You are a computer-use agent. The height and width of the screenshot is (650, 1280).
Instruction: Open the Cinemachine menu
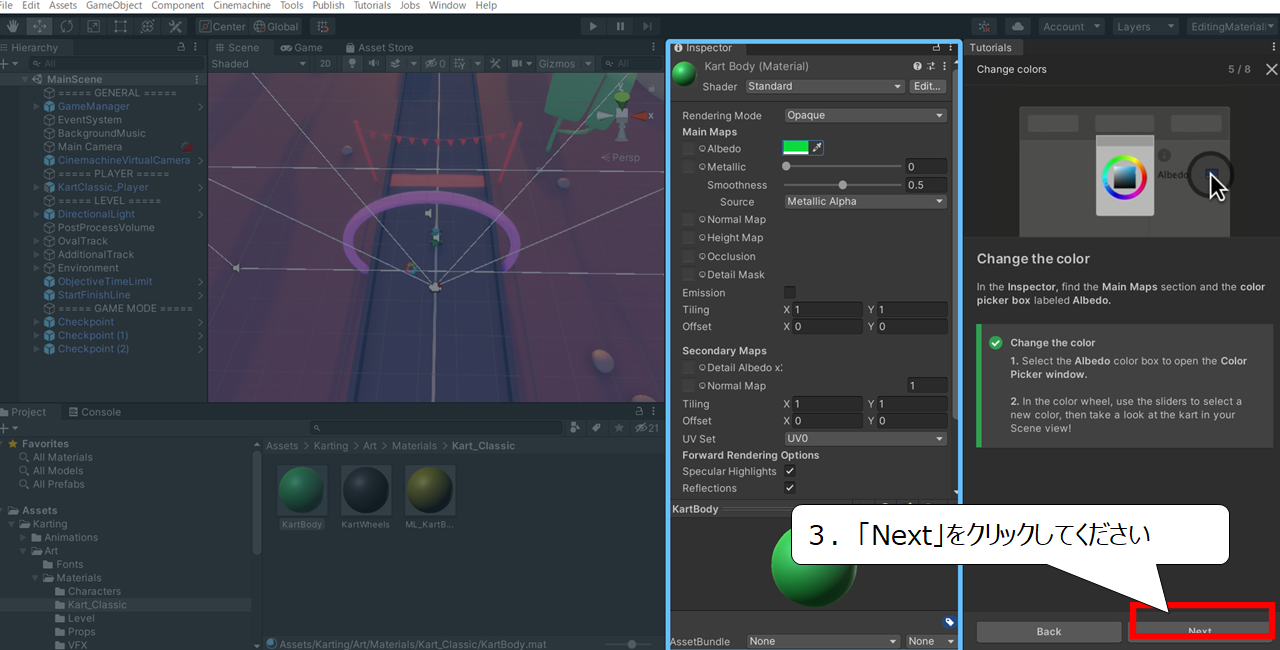242,6
